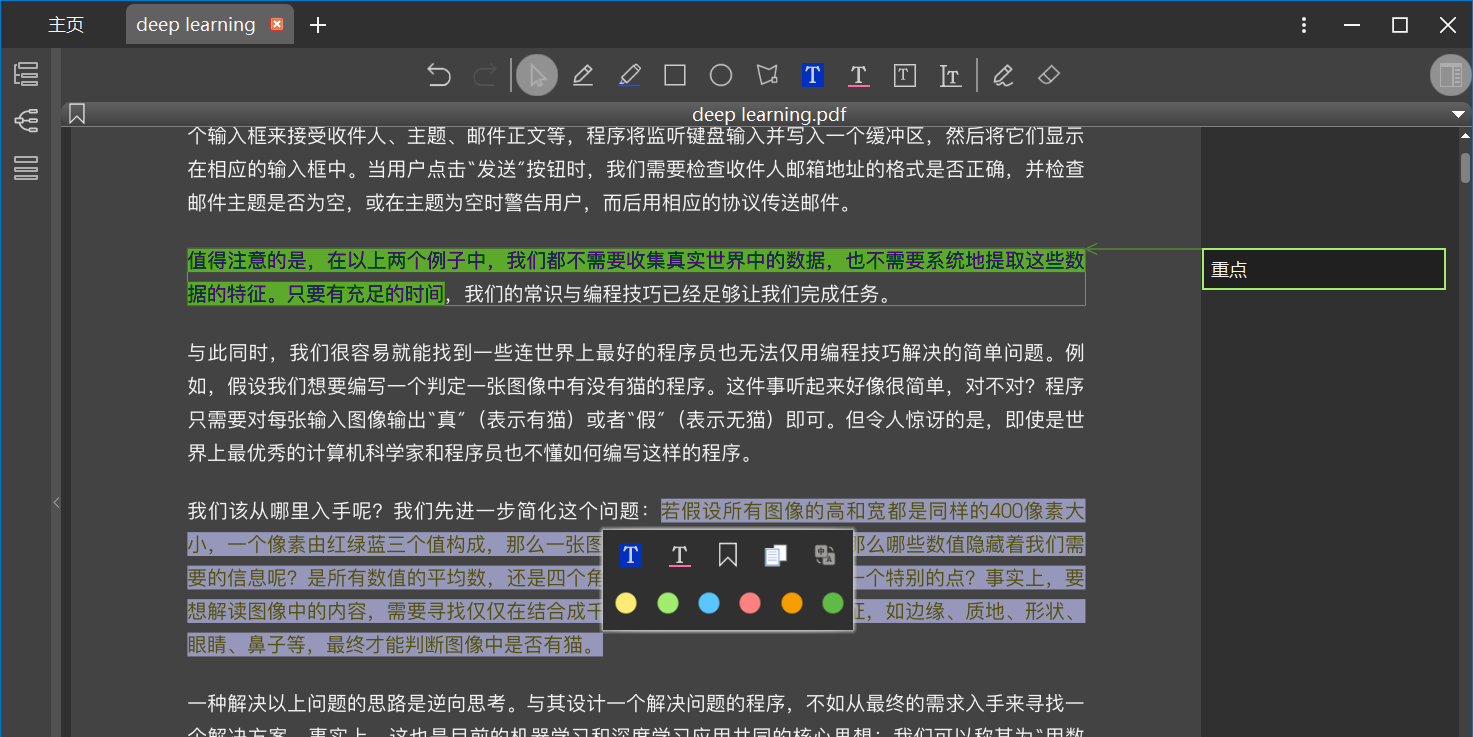Select the cursor pointer tool

point(537,75)
